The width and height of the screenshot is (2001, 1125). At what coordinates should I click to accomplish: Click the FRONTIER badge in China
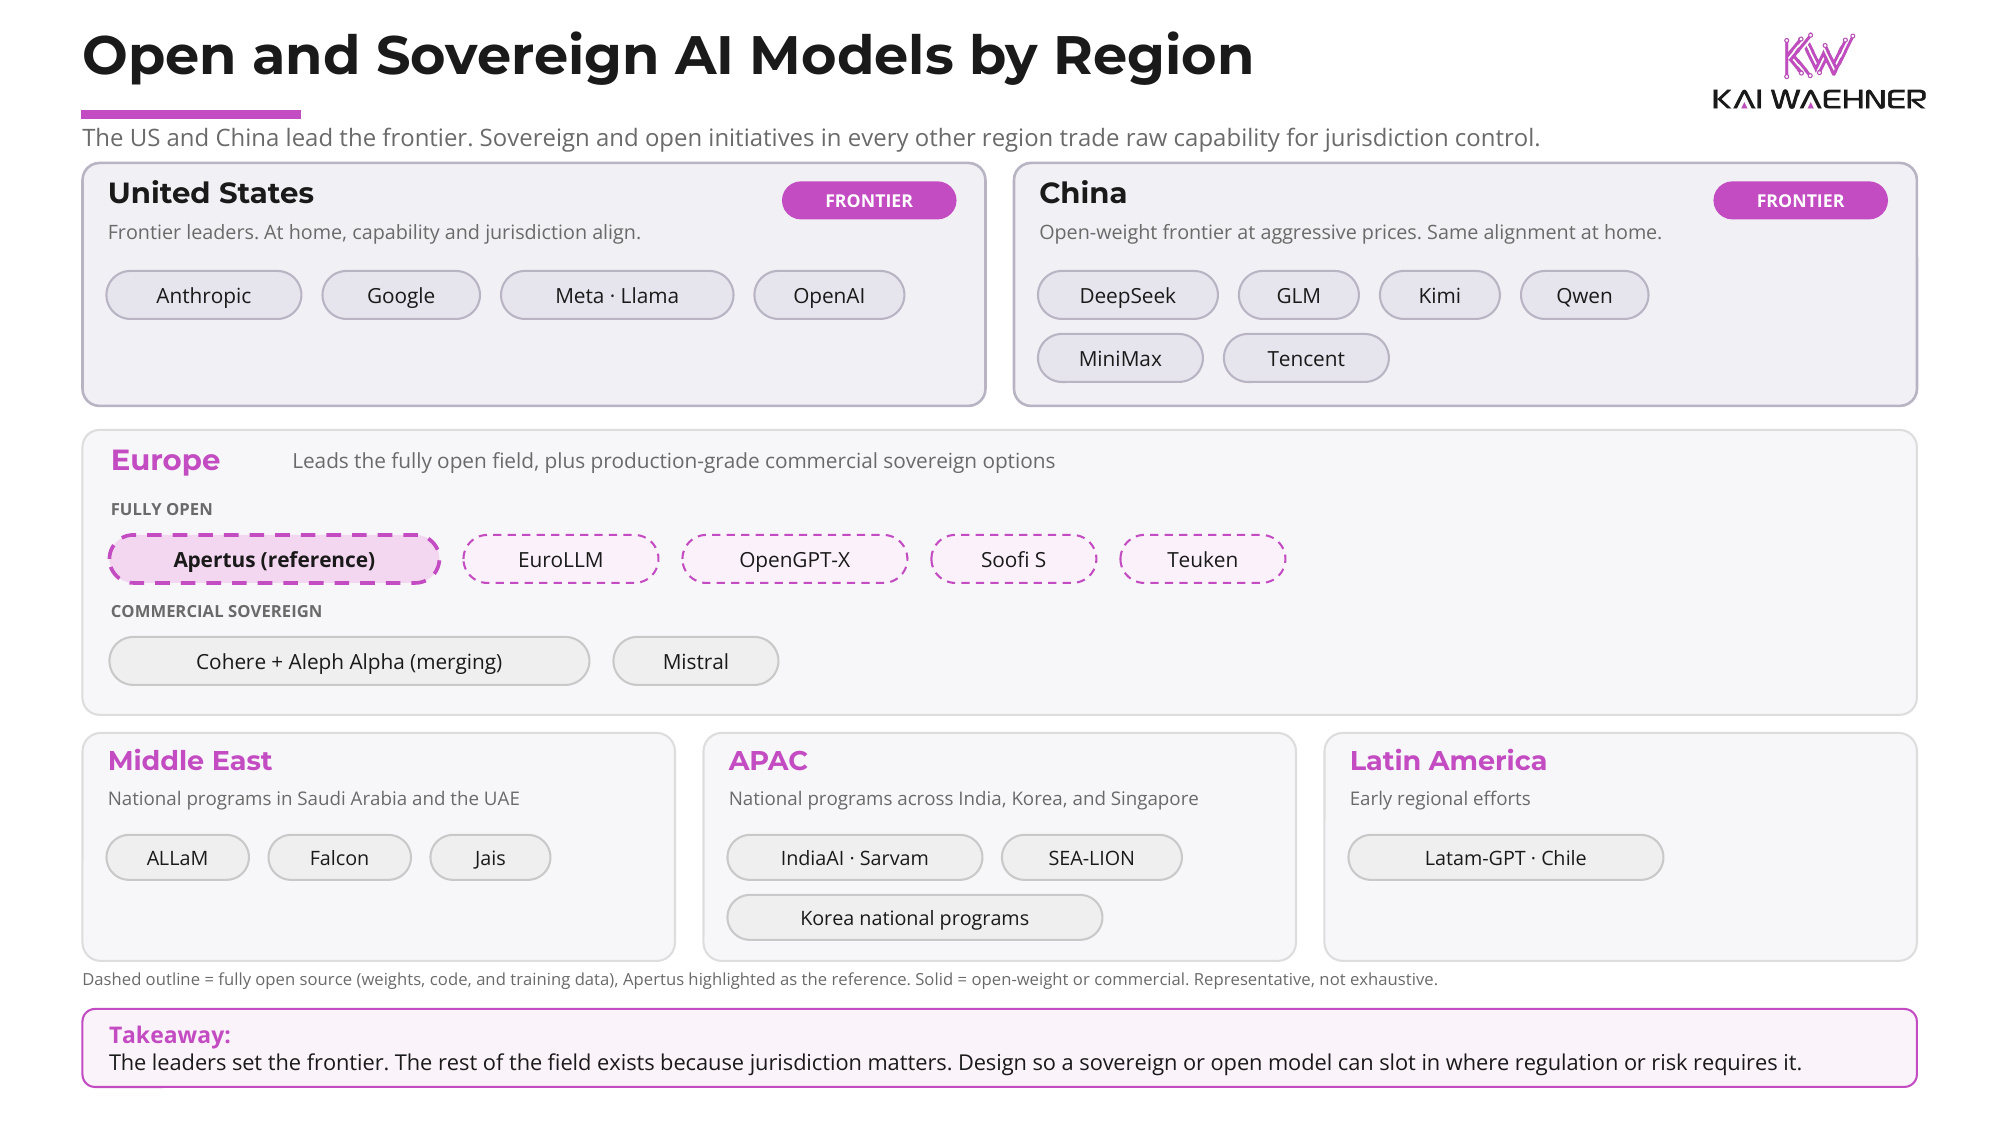click(1800, 200)
